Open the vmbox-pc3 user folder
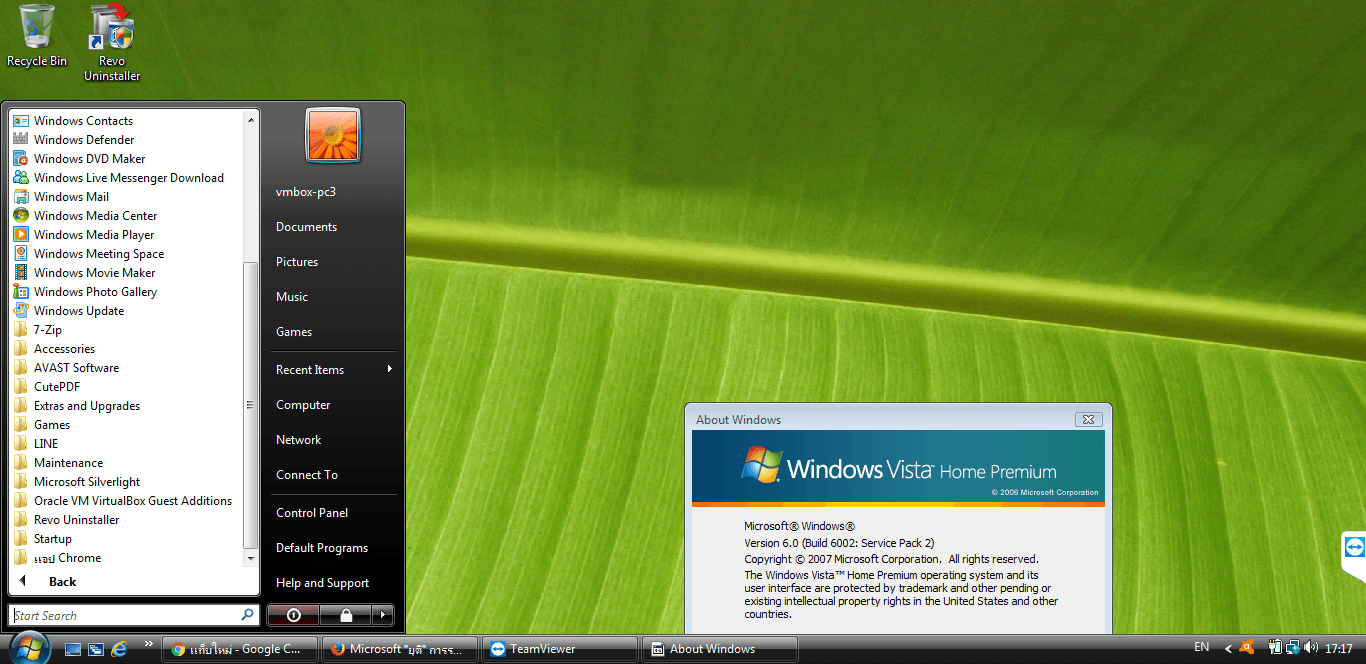The height and width of the screenshot is (664, 1366). [x=306, y=192]
